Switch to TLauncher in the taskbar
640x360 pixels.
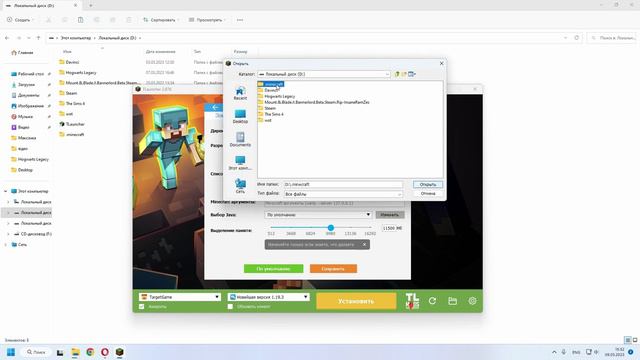pos(119,352)
